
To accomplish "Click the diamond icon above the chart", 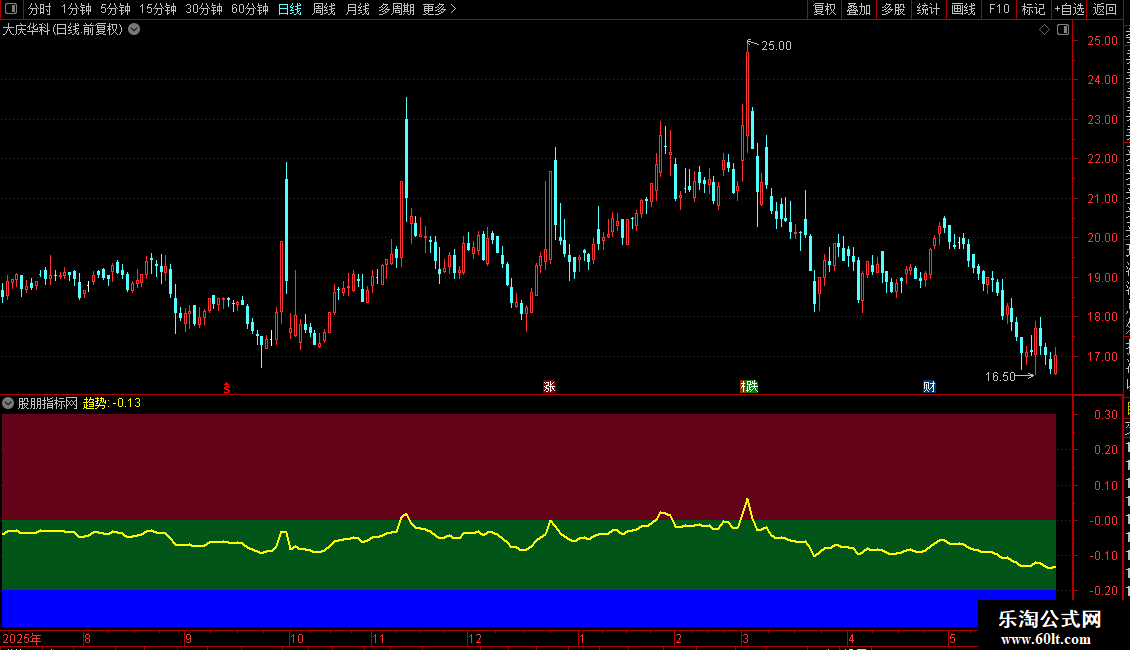I will (x=1044, y=30).
